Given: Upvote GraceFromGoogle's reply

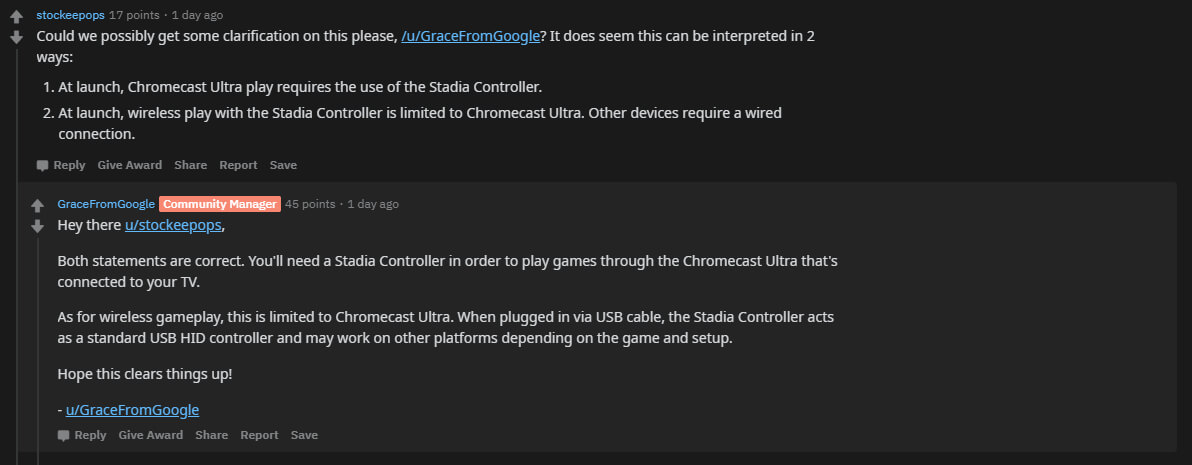Looking at the screenshot, I should click(x=37, y=205).
